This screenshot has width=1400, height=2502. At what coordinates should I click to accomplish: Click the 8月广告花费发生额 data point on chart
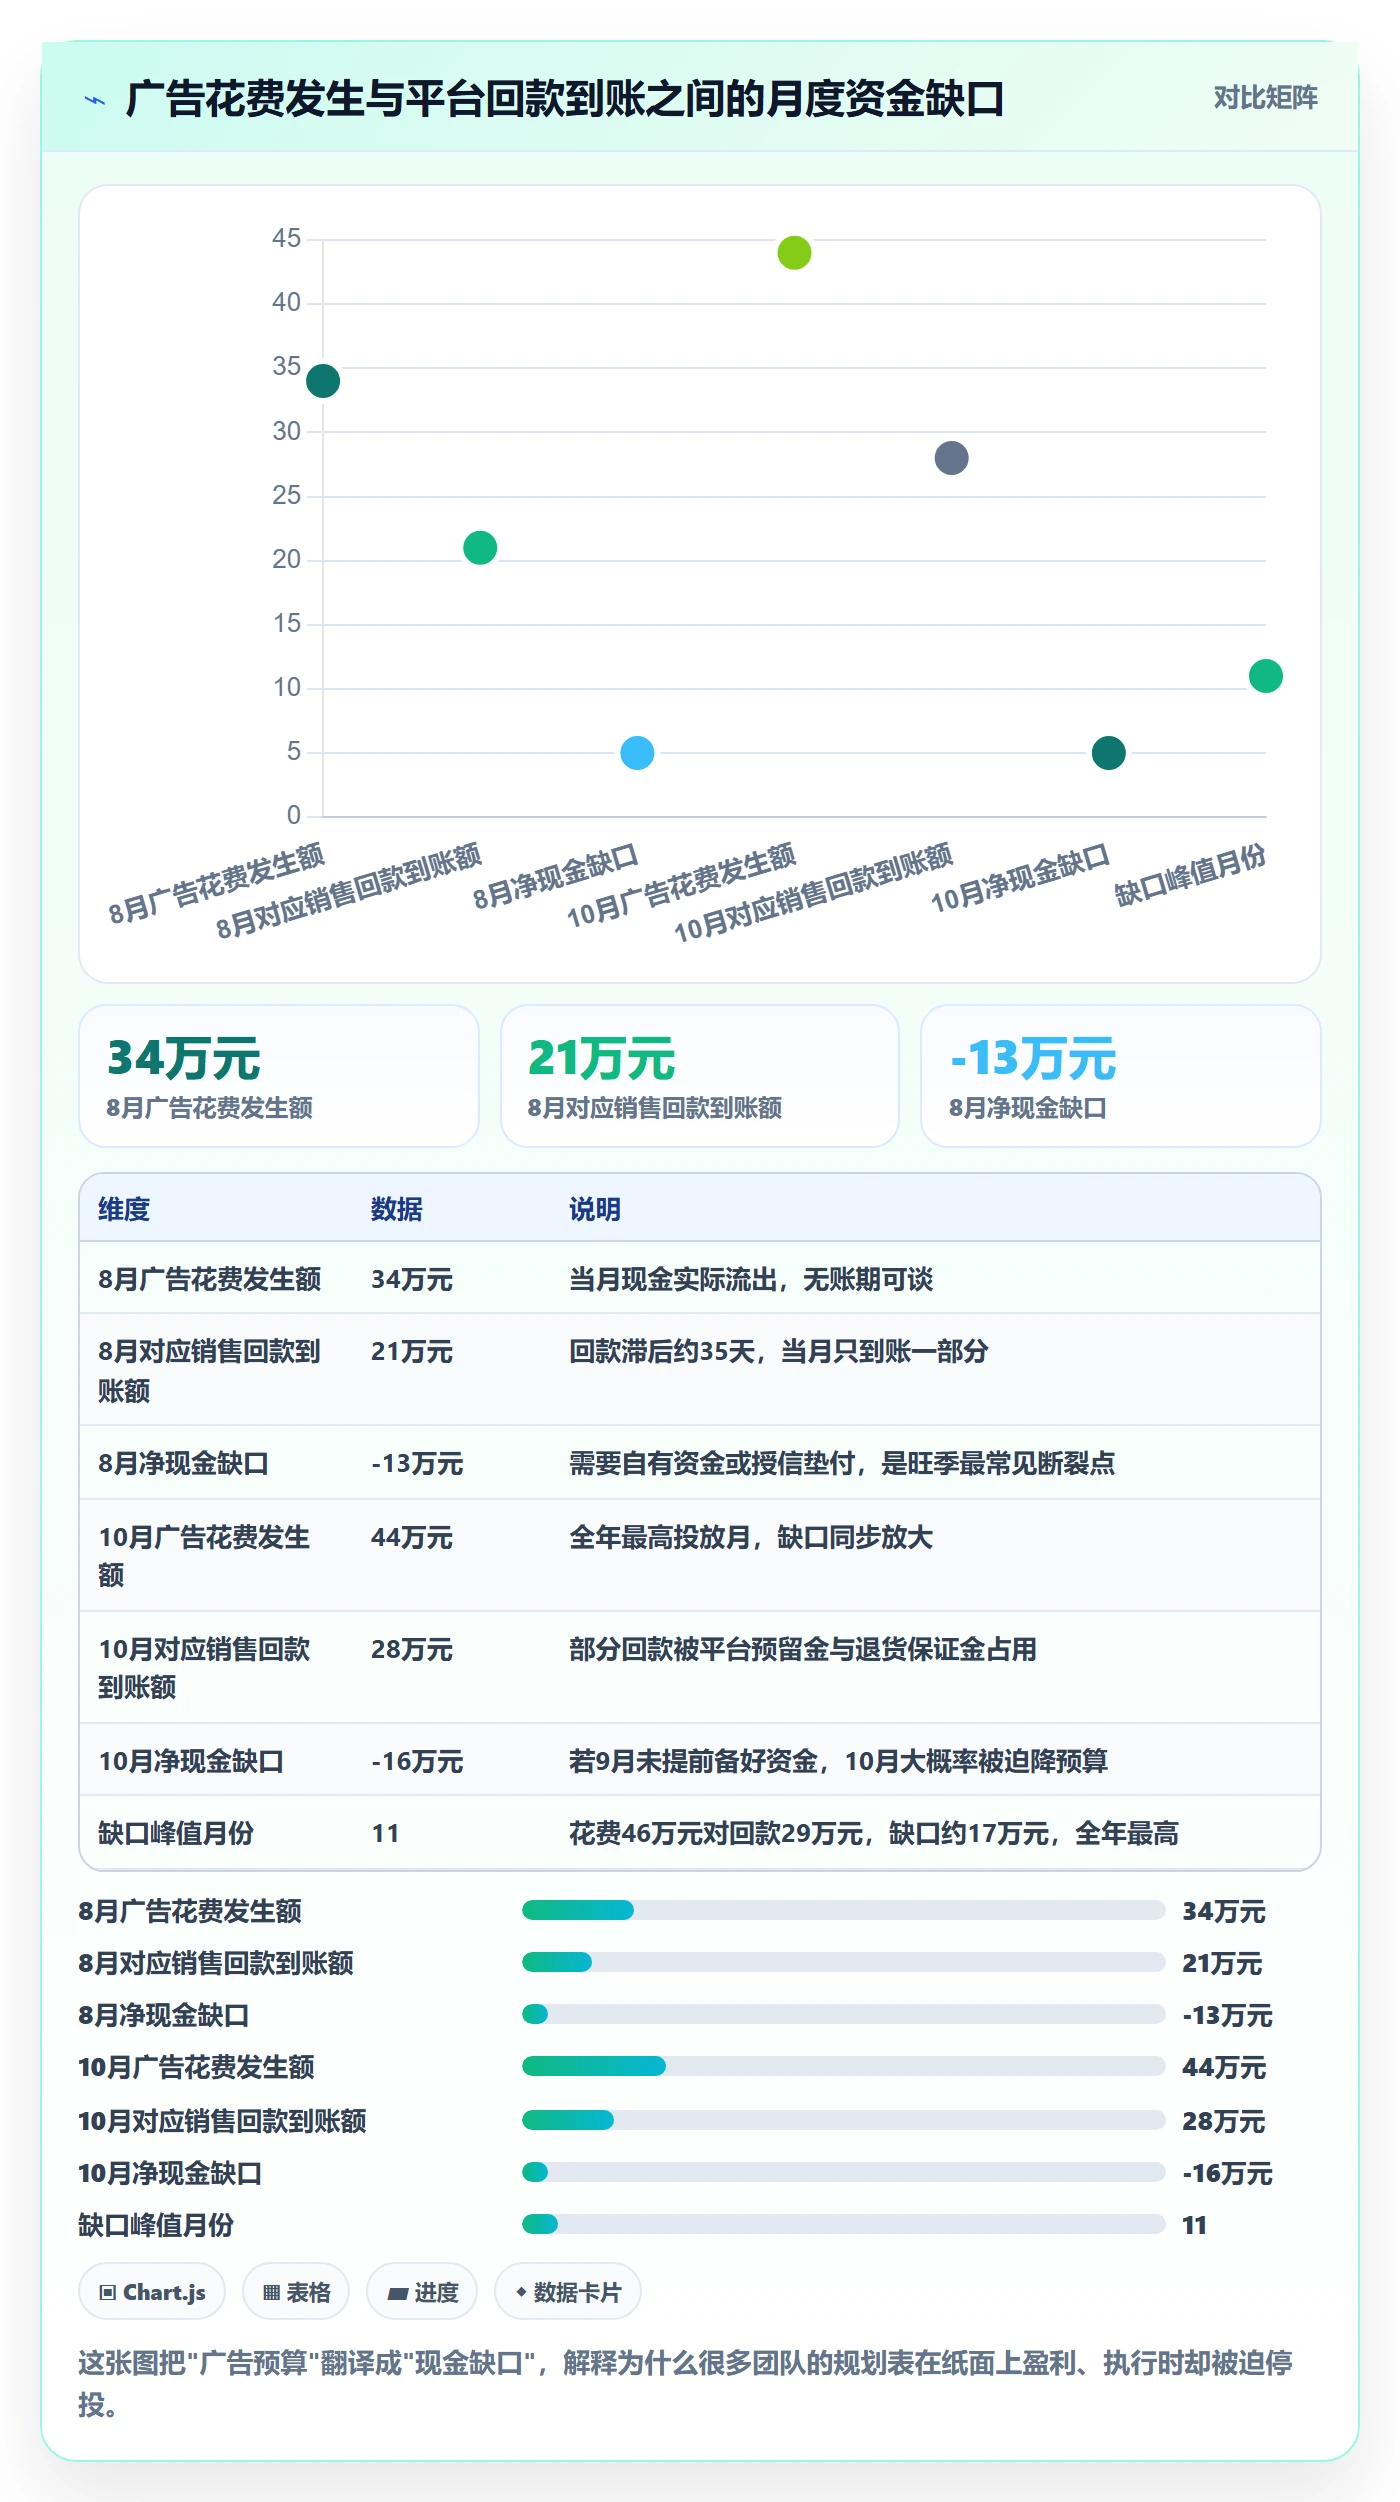click(323, 381)
